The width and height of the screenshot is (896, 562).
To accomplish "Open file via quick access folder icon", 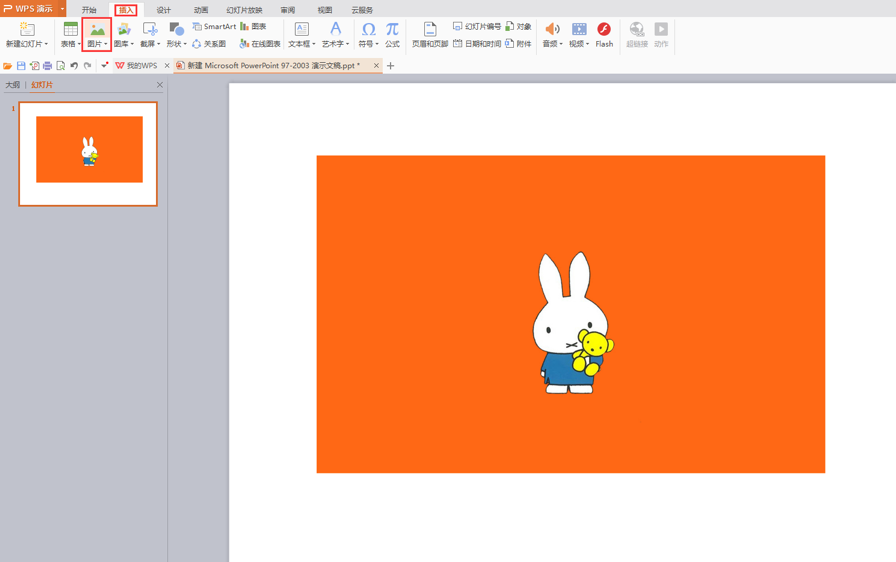I will (x=7, y=66).
